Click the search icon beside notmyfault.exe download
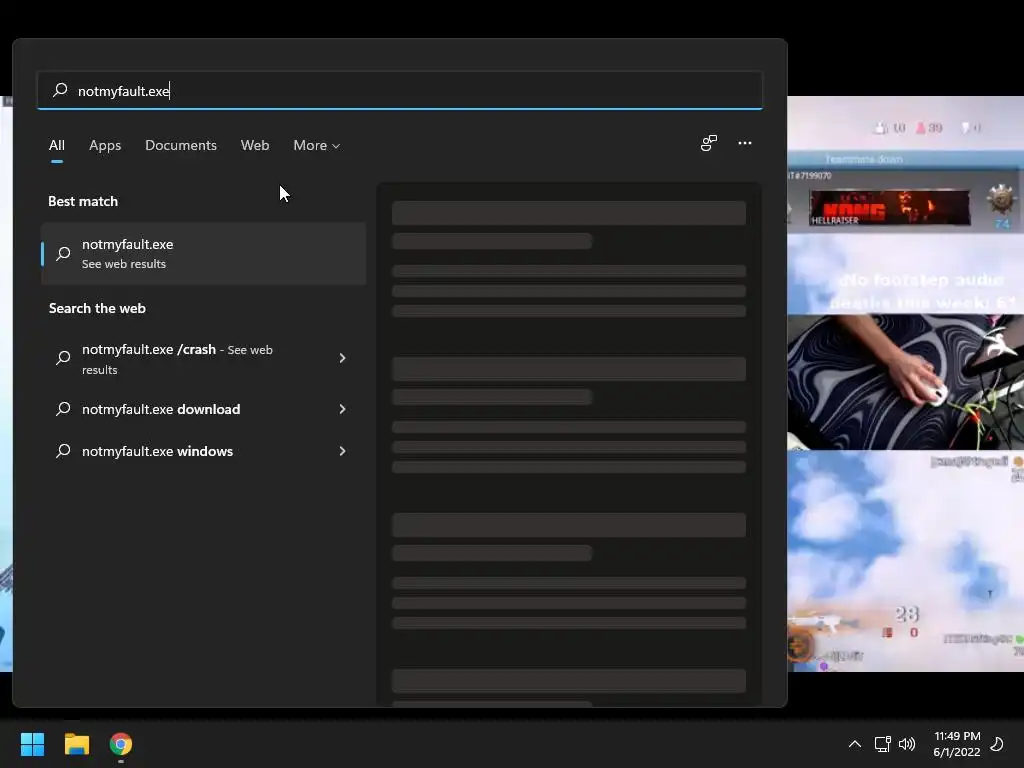Viewport: 1024px width, 768px height. pos(63,409)
